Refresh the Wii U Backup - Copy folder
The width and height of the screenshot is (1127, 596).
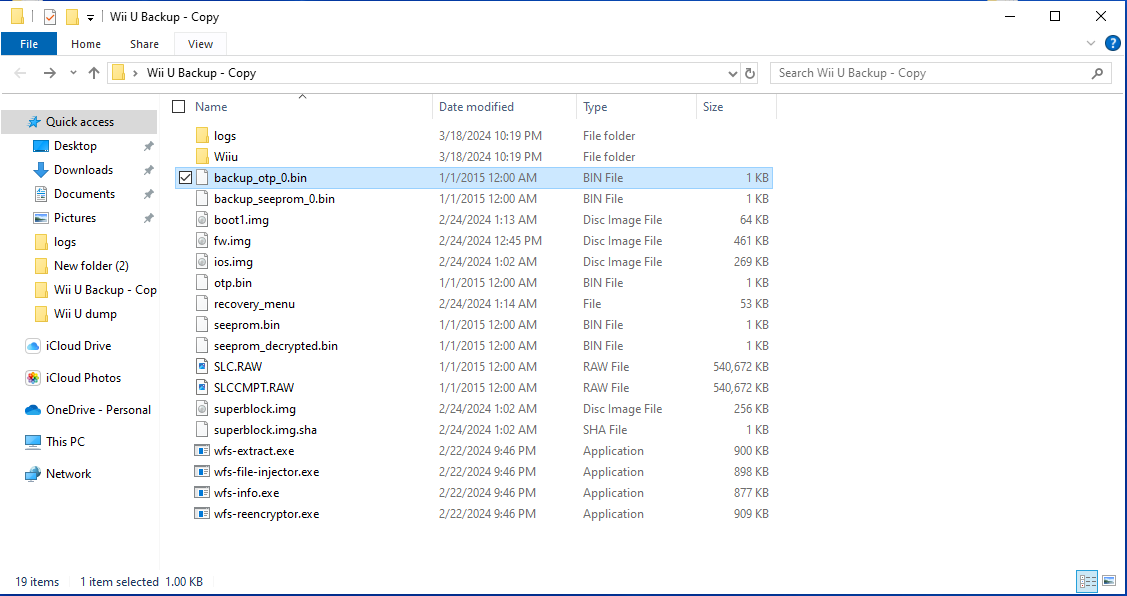(750, 73)
